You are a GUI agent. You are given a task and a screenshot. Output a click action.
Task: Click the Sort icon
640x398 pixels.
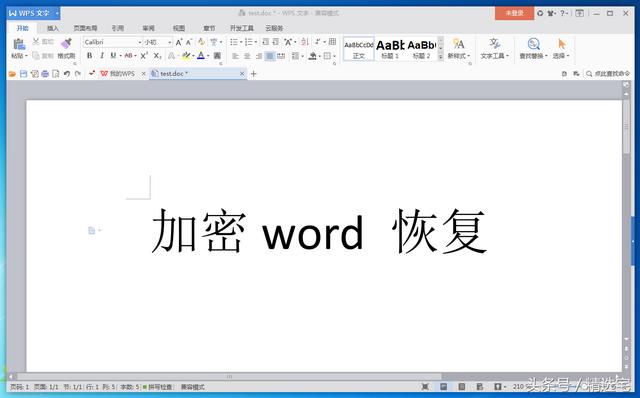304,42
